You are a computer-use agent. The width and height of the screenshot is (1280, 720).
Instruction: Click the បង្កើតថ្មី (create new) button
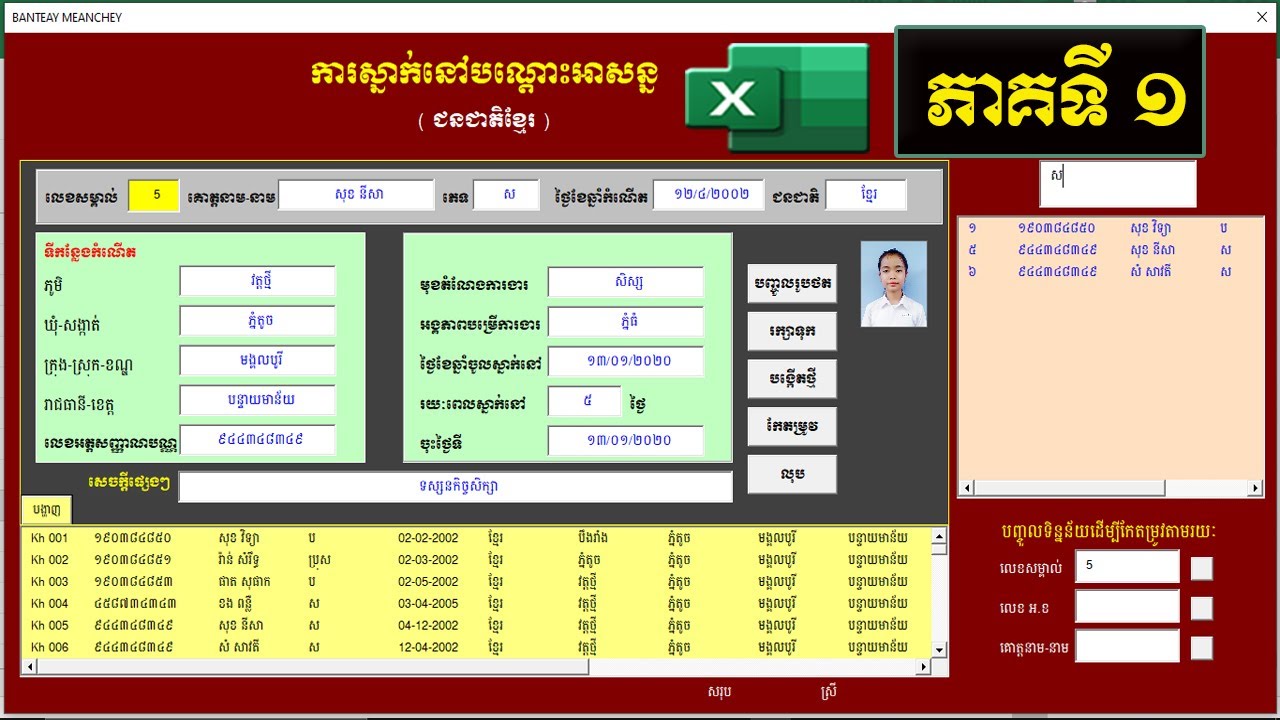click(x=792, y=379)
